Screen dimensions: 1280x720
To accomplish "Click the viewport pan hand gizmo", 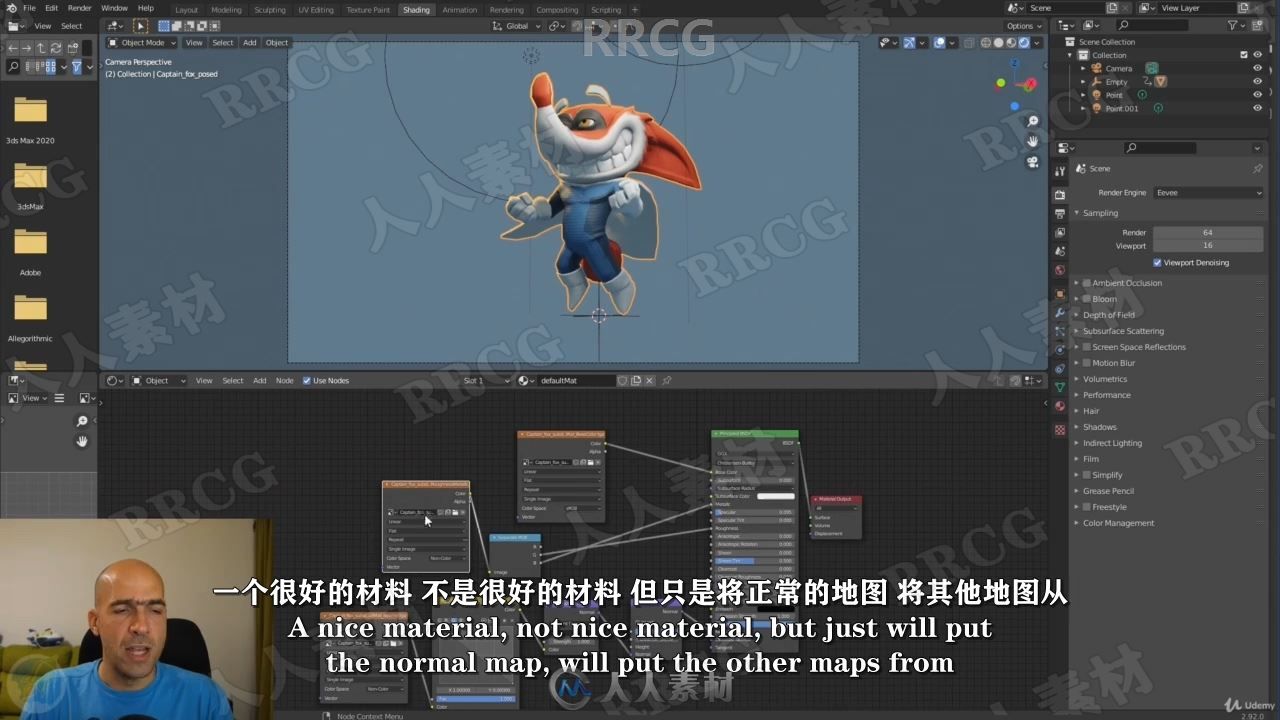I will 1033,141.
